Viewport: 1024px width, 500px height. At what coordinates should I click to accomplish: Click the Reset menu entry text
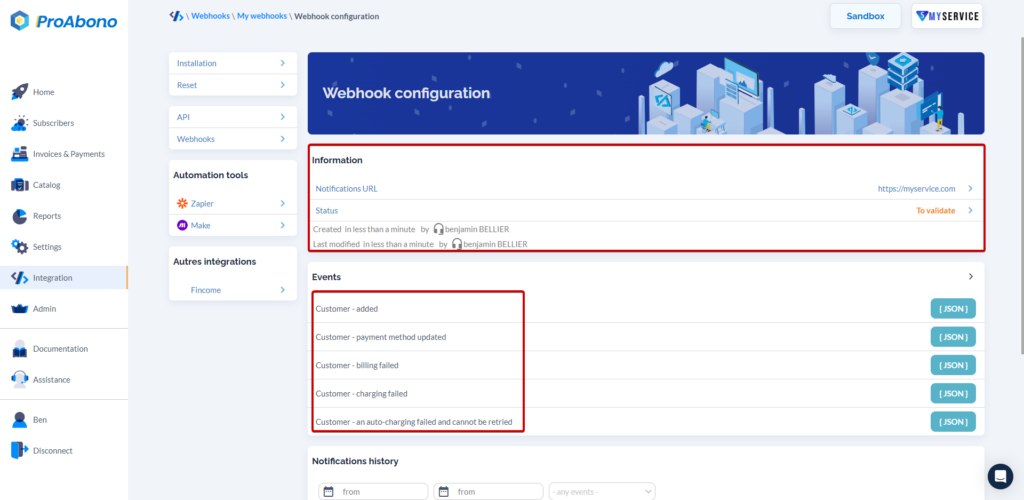(187, 85)
